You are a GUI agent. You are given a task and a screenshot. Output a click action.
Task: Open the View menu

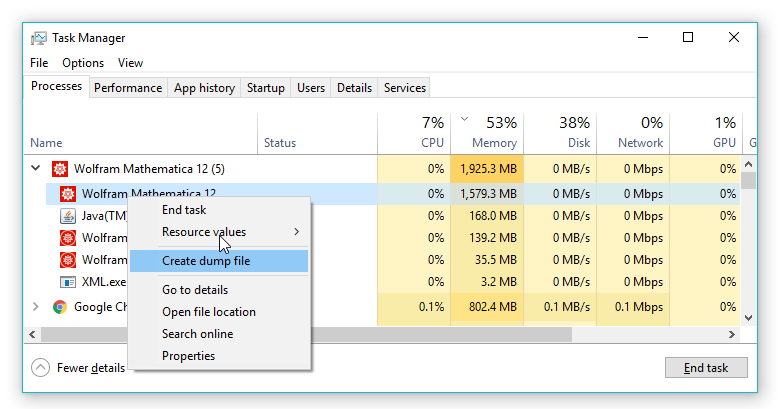click(x=130, y=63)
